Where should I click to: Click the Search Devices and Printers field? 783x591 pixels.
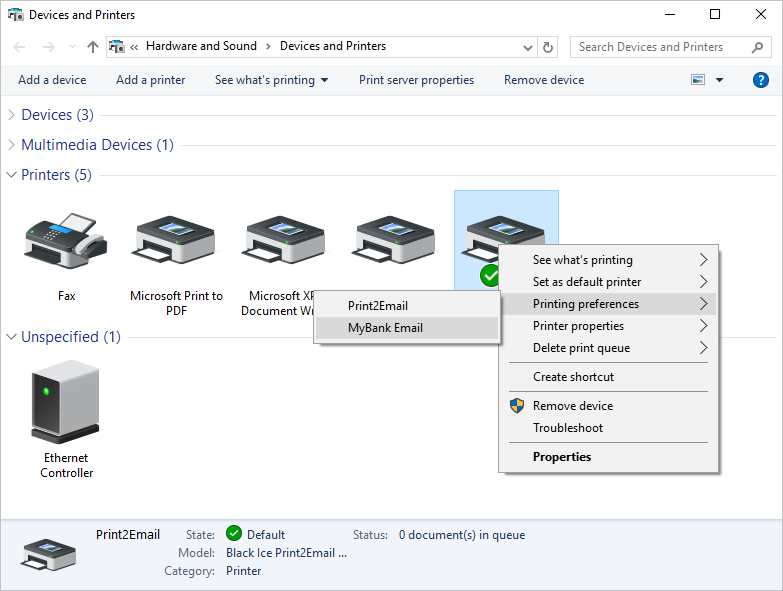pos(671,47)
